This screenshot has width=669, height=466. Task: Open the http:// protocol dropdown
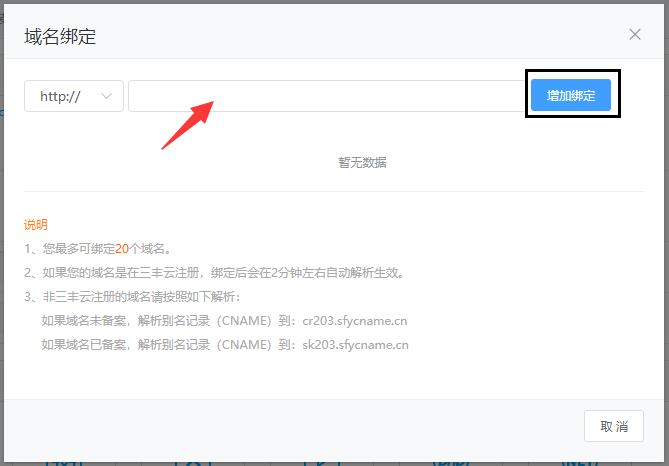[74, 96]
